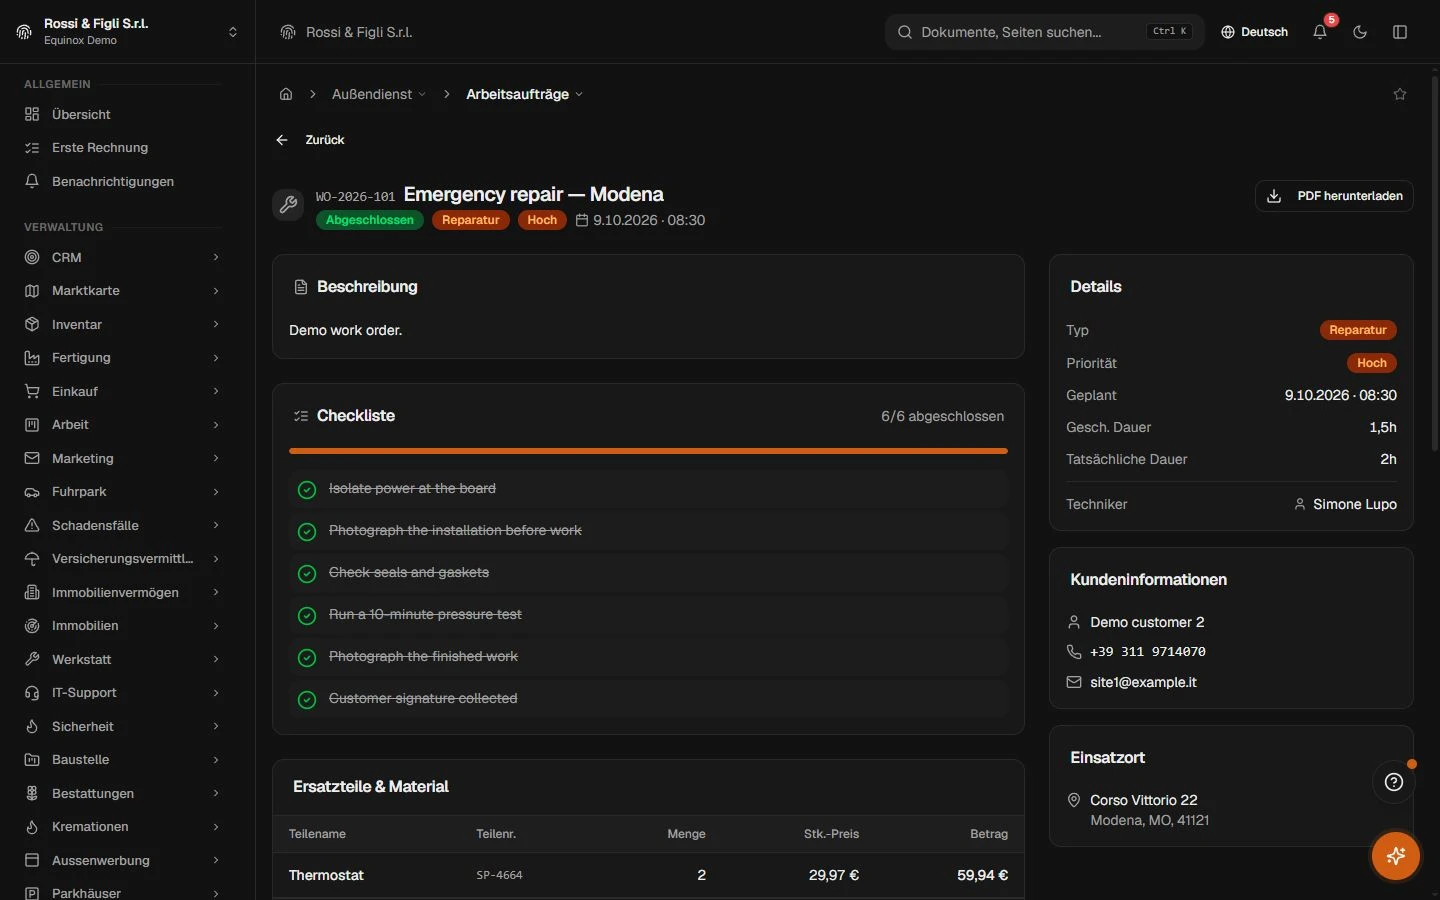Click the Sicherheit flame icon
This screenshot has height=900, width=1440.
point(32,727)
